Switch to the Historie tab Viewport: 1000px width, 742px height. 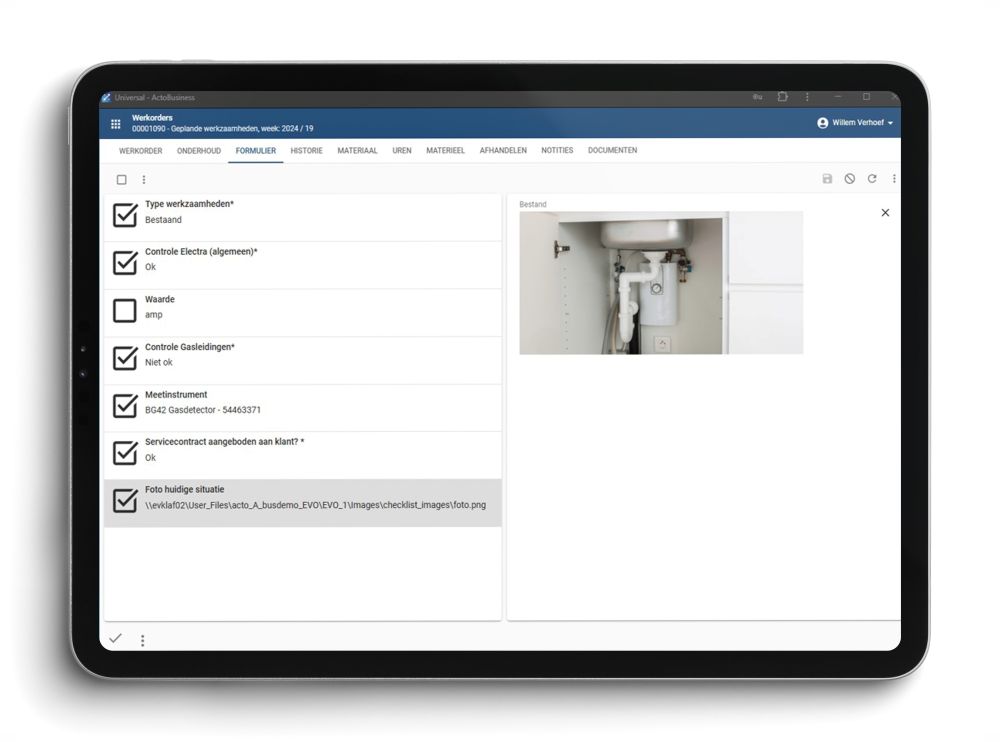click(306, 151)
